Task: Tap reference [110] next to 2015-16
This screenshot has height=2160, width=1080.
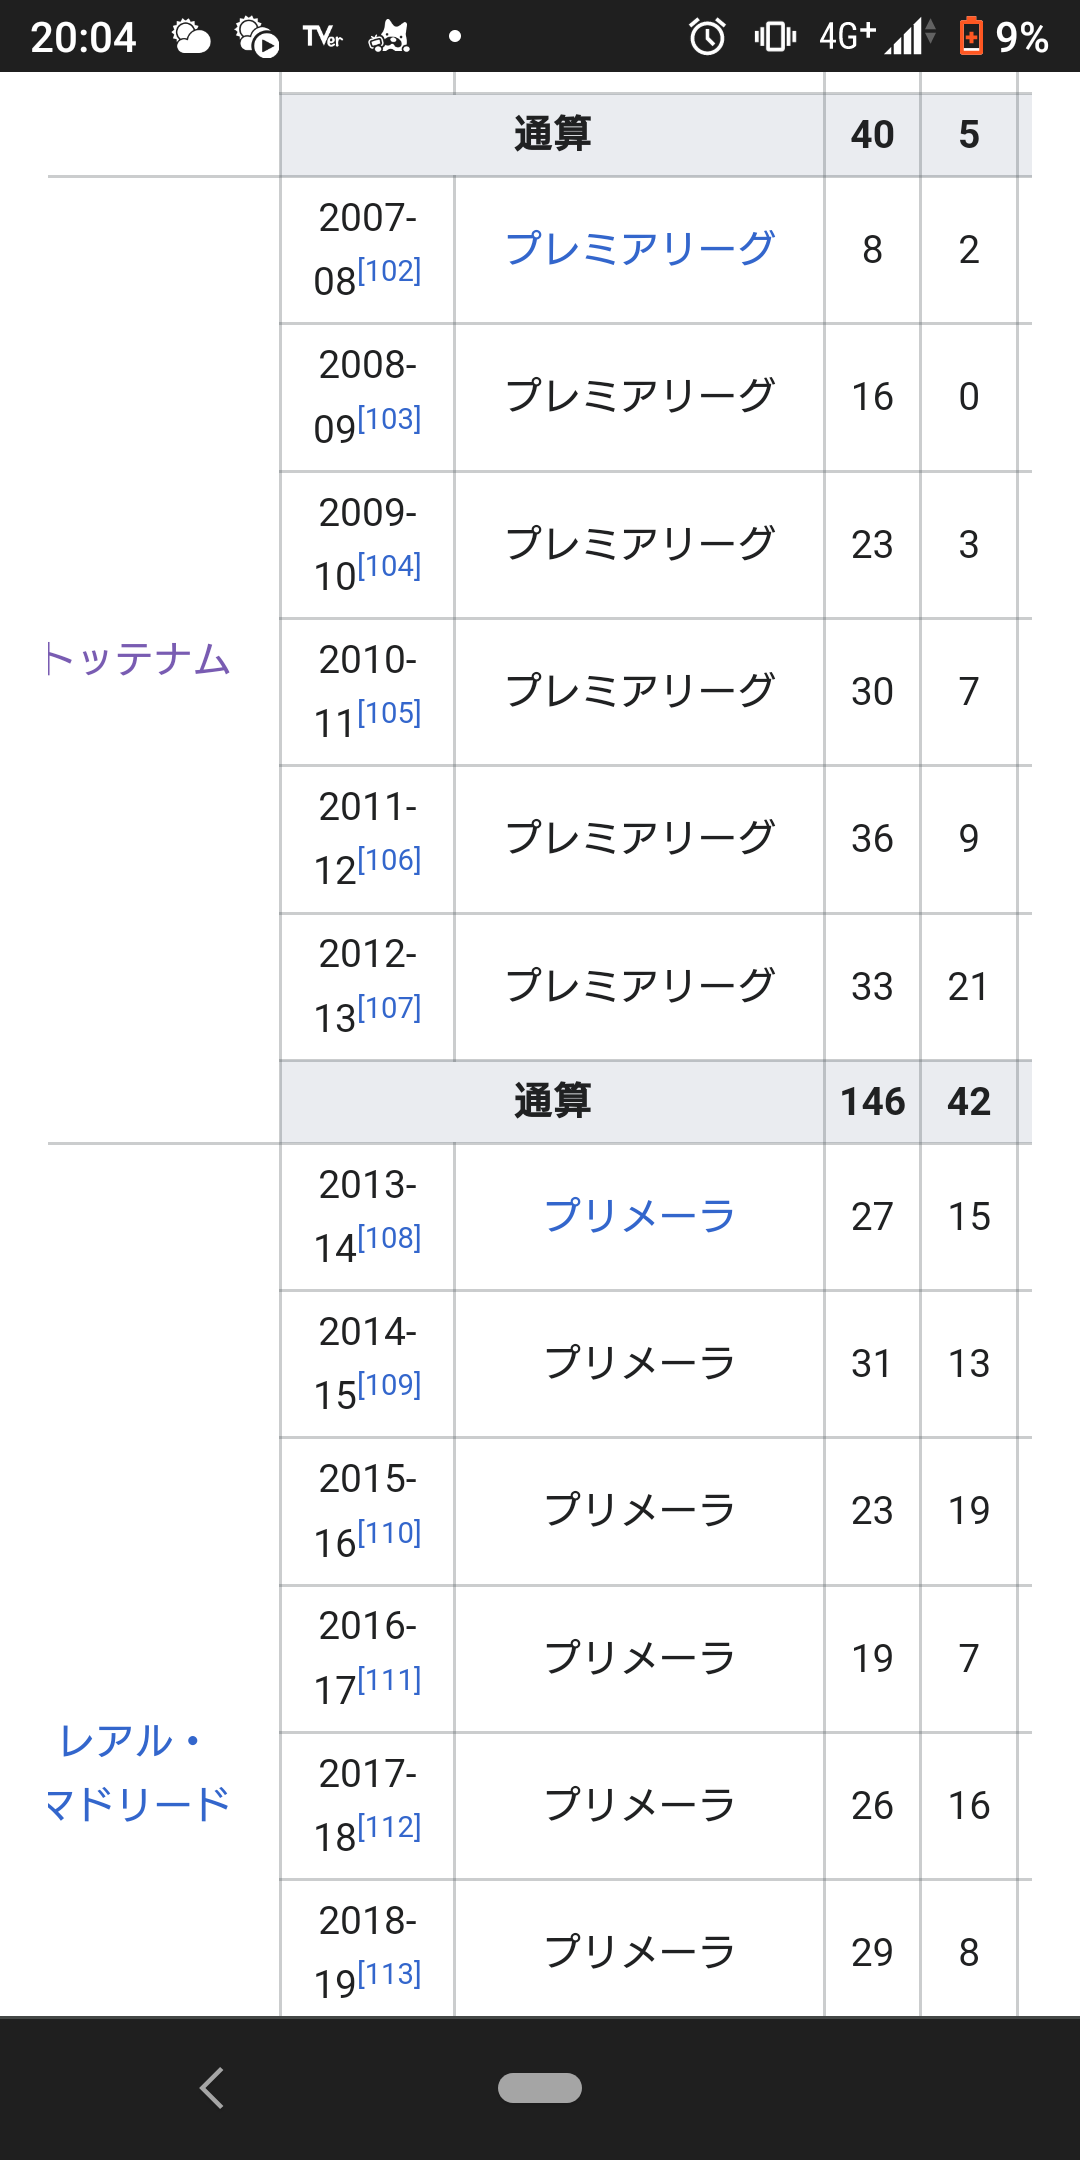Action: (389, 1533)
